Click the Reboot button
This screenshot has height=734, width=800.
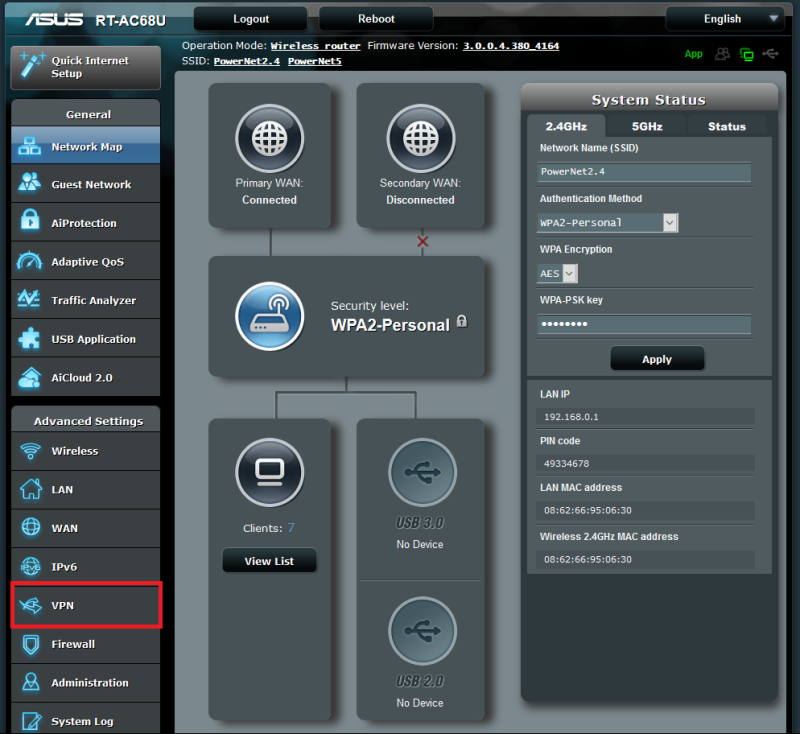376,19
